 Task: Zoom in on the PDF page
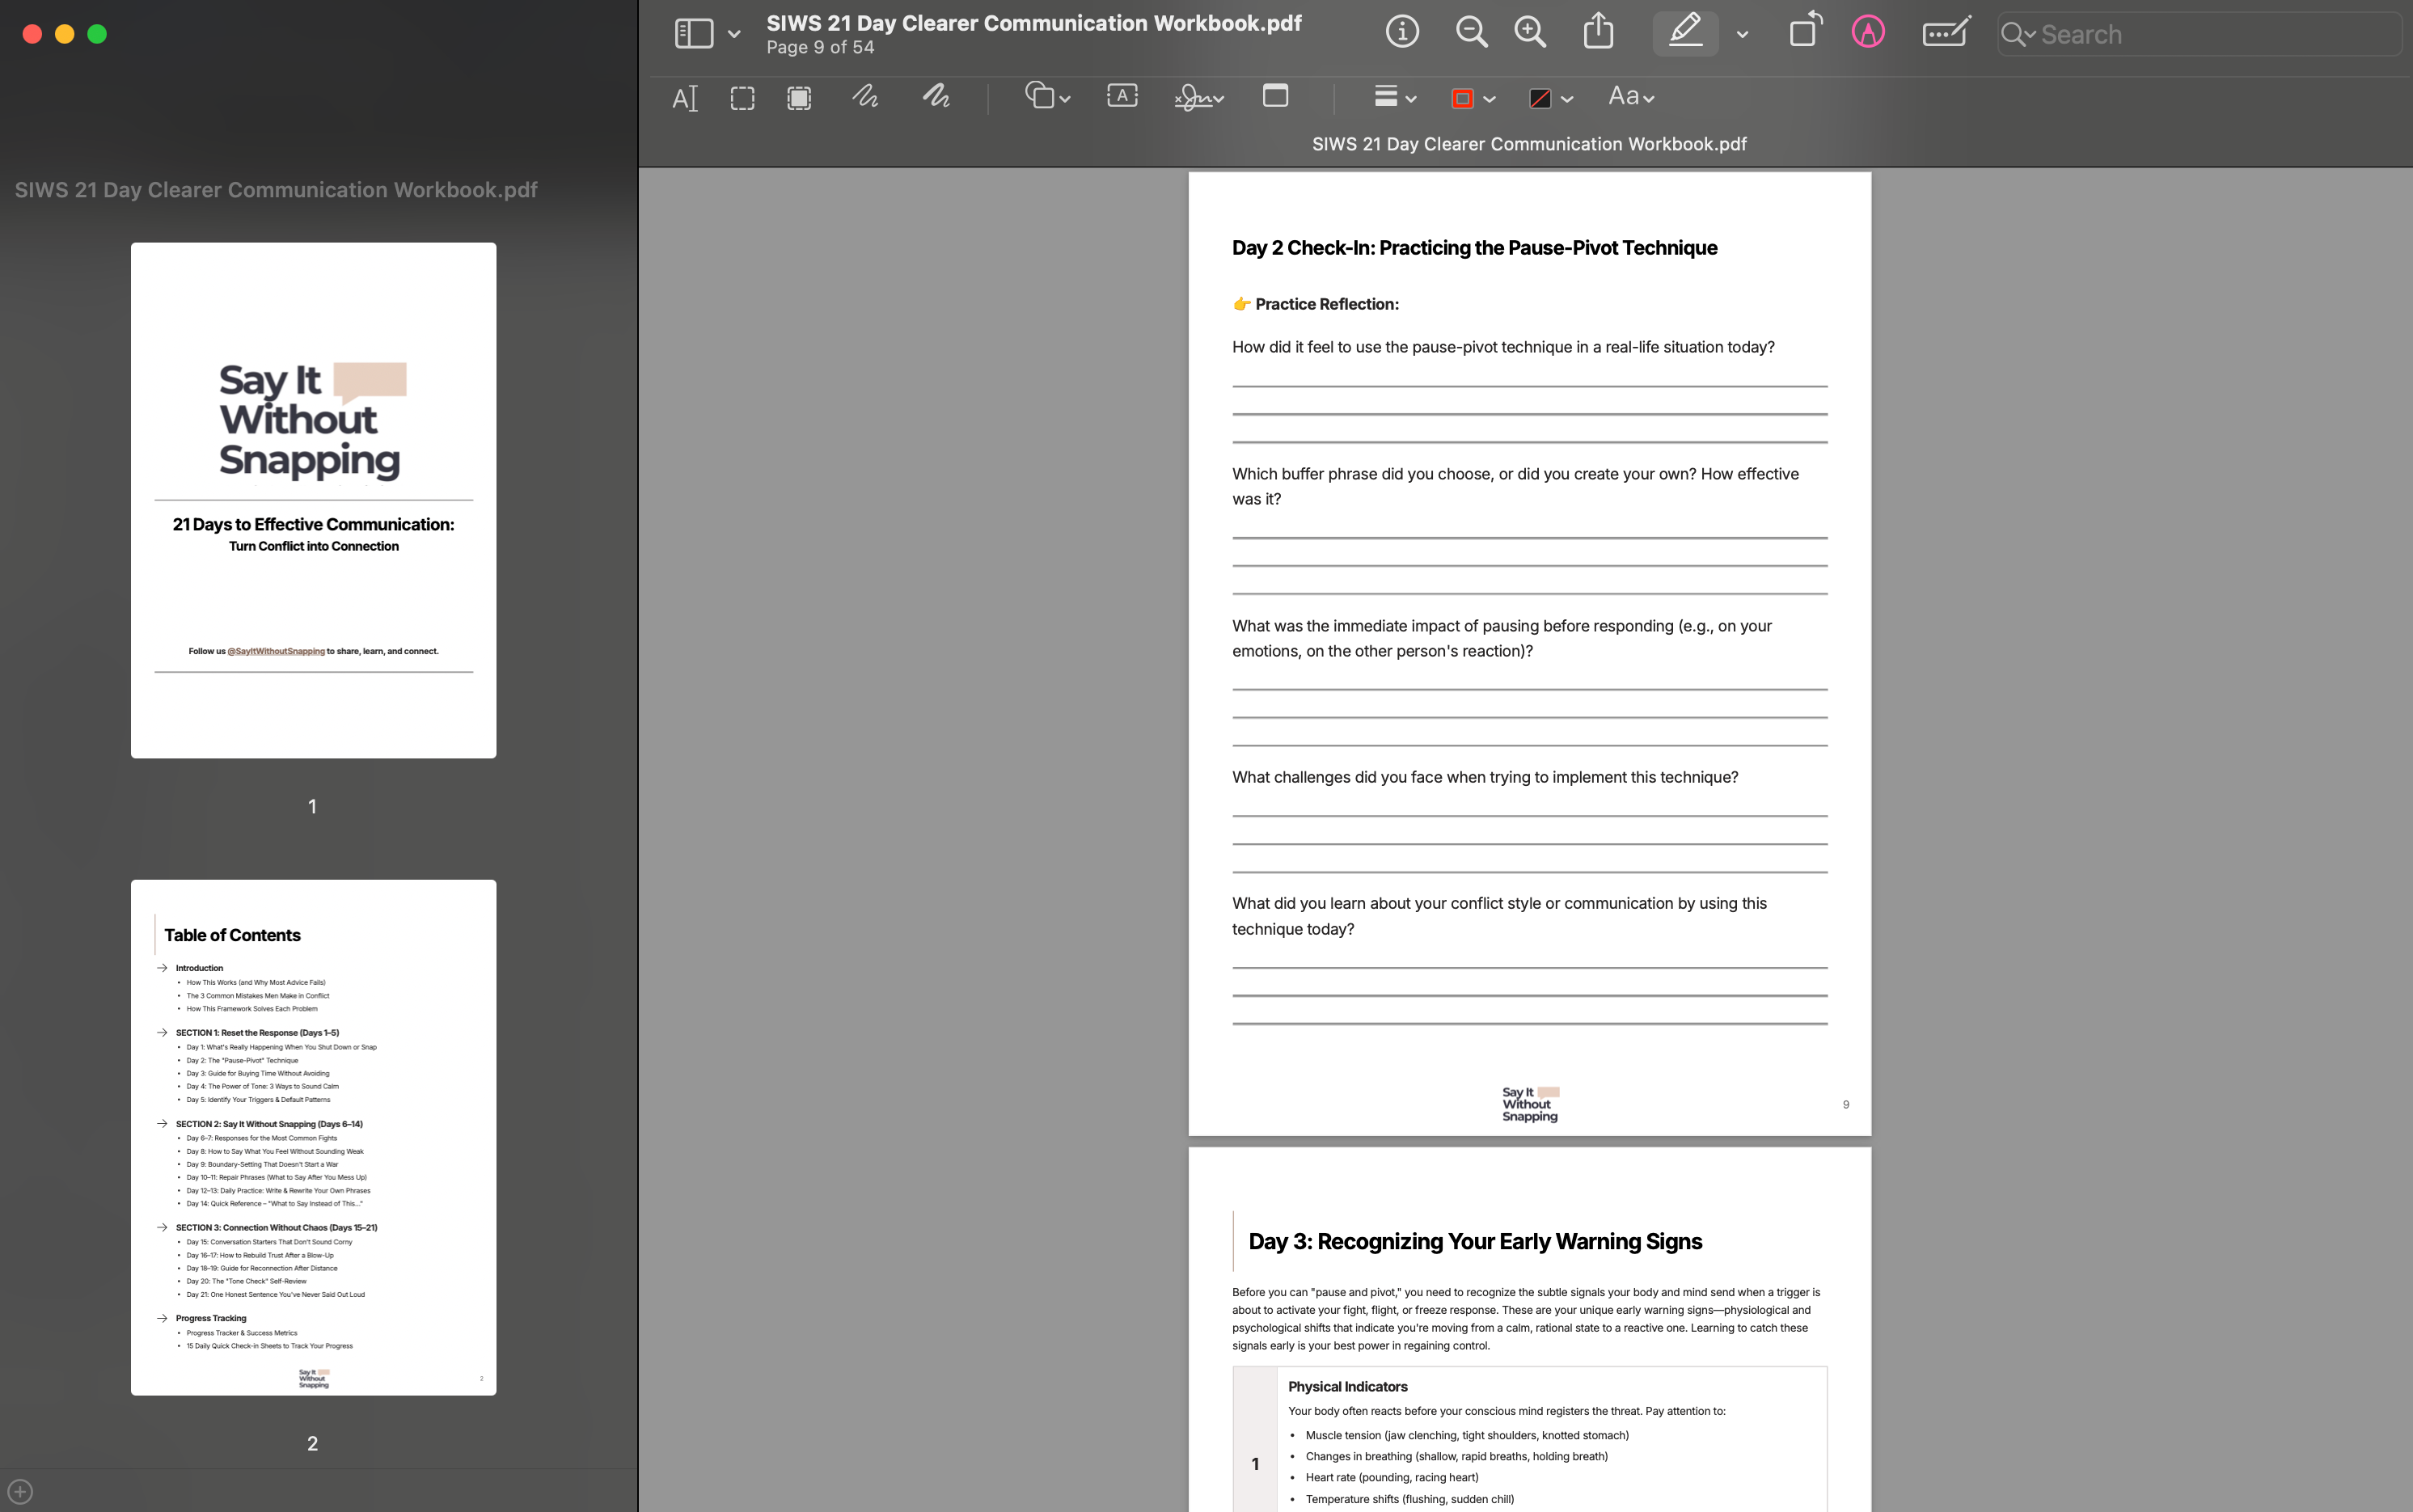[x=1529, y=33]
